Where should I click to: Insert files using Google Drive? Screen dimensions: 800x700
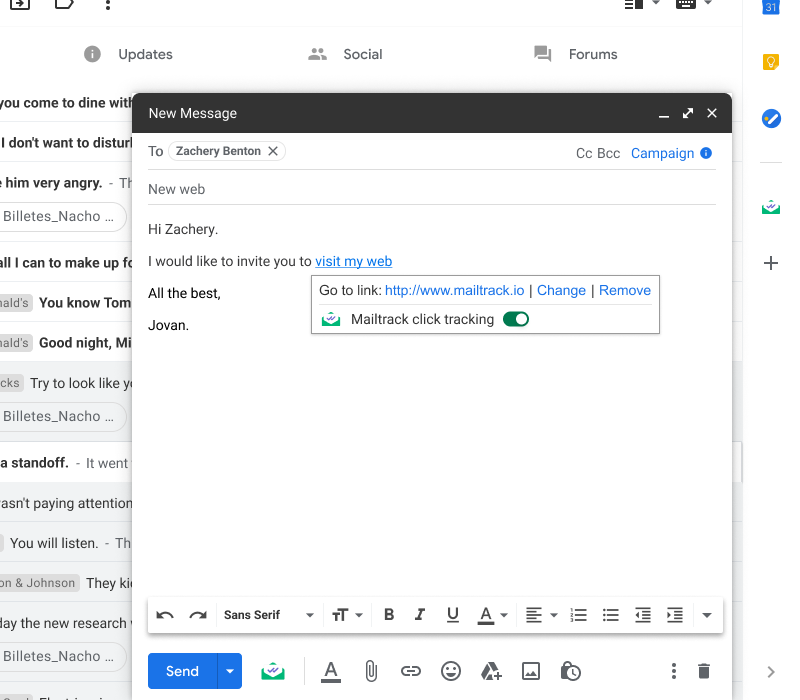491,671
